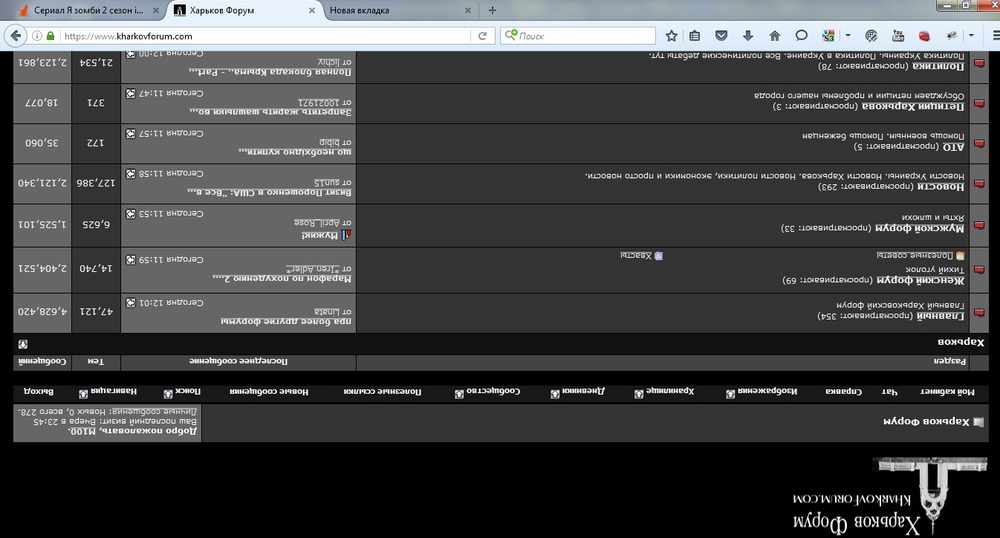1000x538 pixels.
Task: Open the Поиск dropdown in forum navbar
Action: 168,394
